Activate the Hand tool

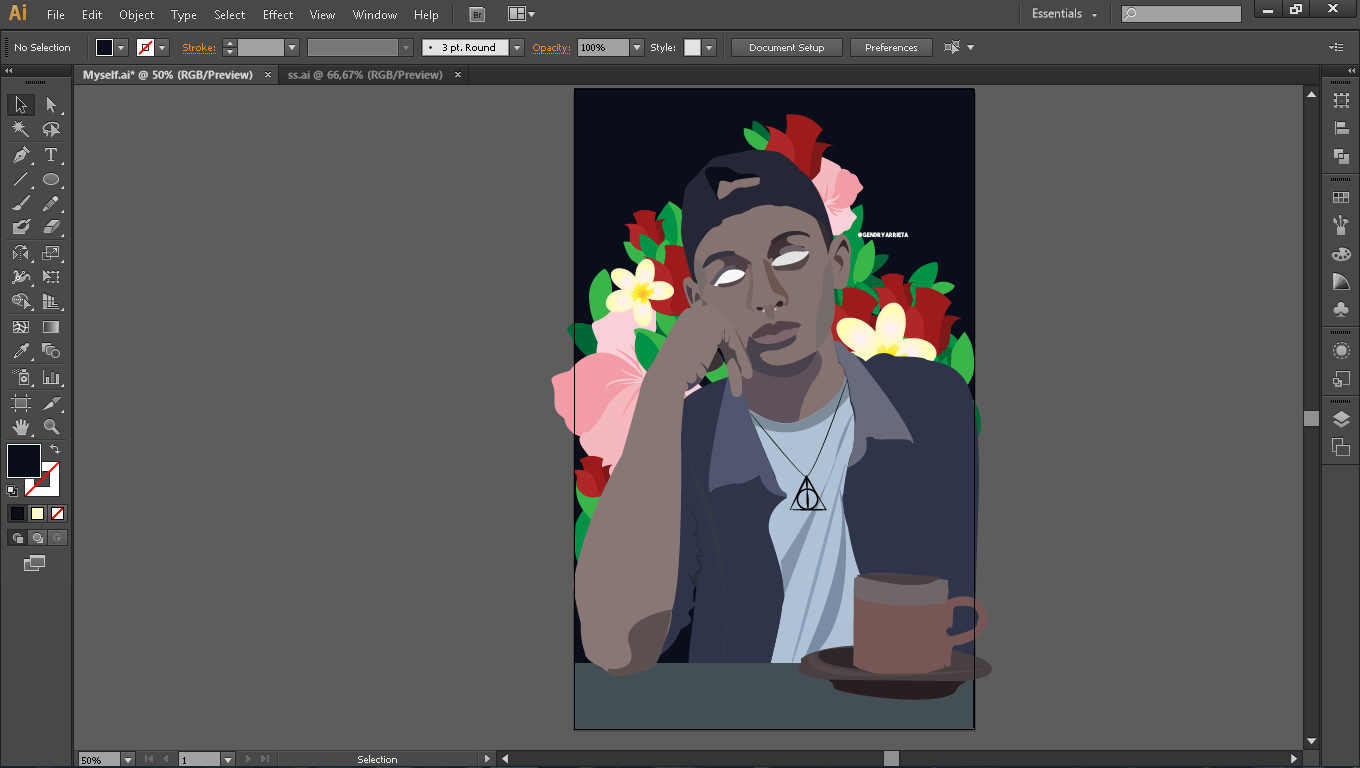tap(21, 427)
